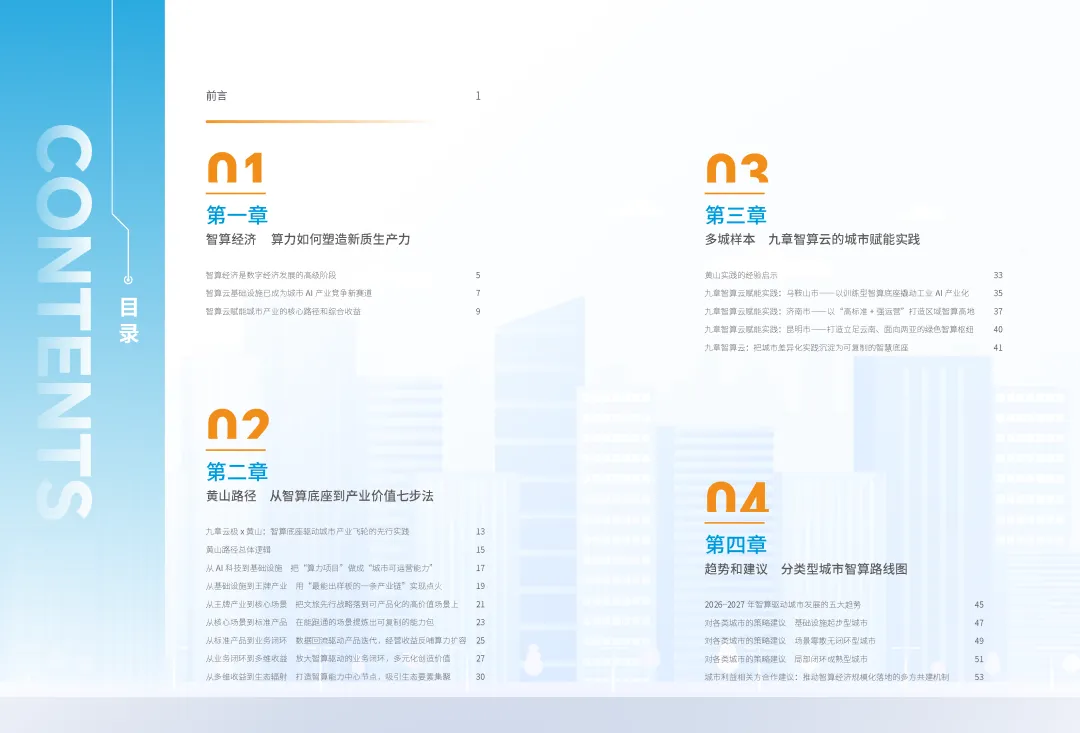This screenshot has width=1080, height=733.
Task: Select the 马鞍山市 practice entry
Action: click(836, 293)
